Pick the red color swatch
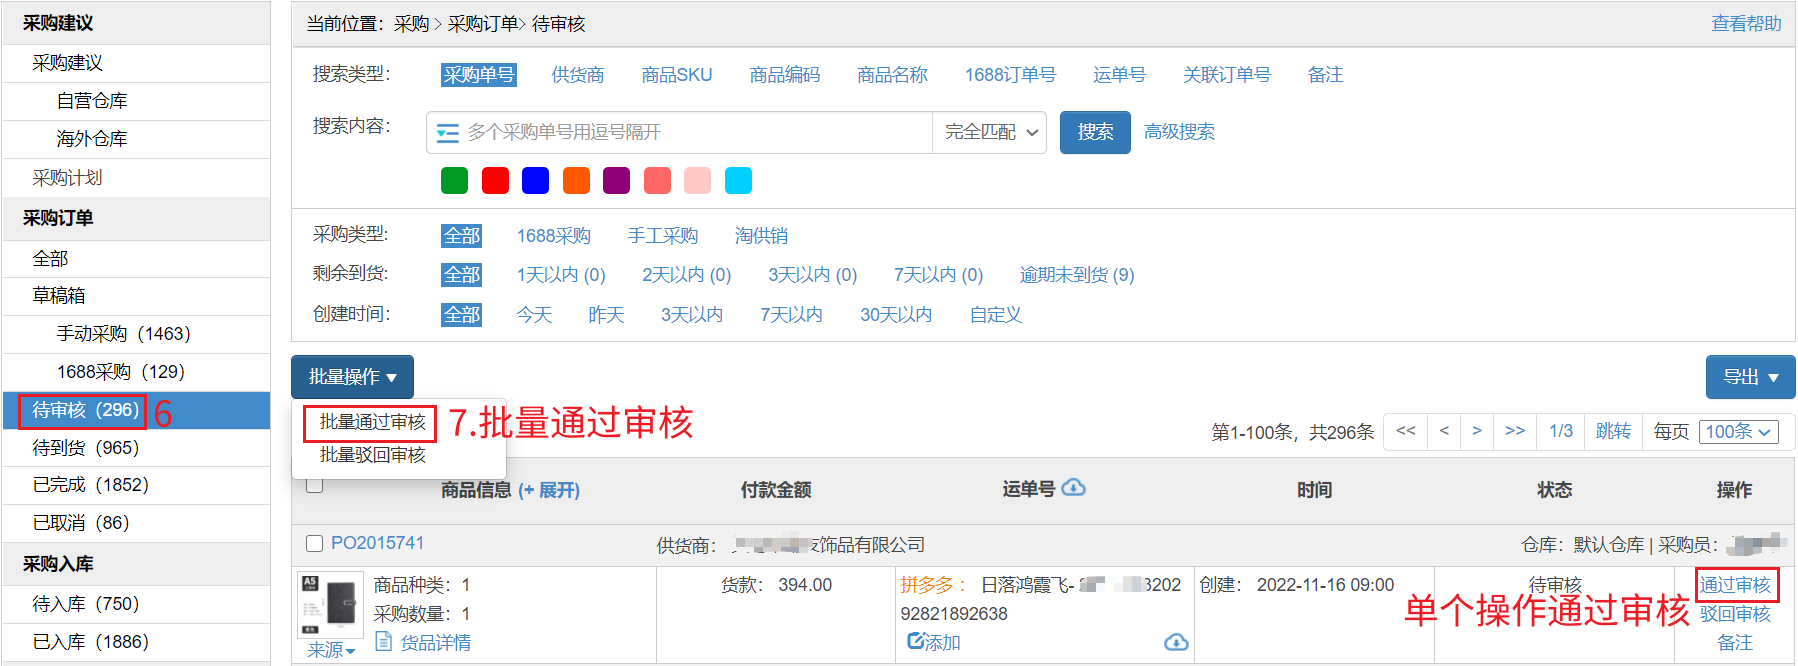The image size is (1798, 666). coord(495,180)
